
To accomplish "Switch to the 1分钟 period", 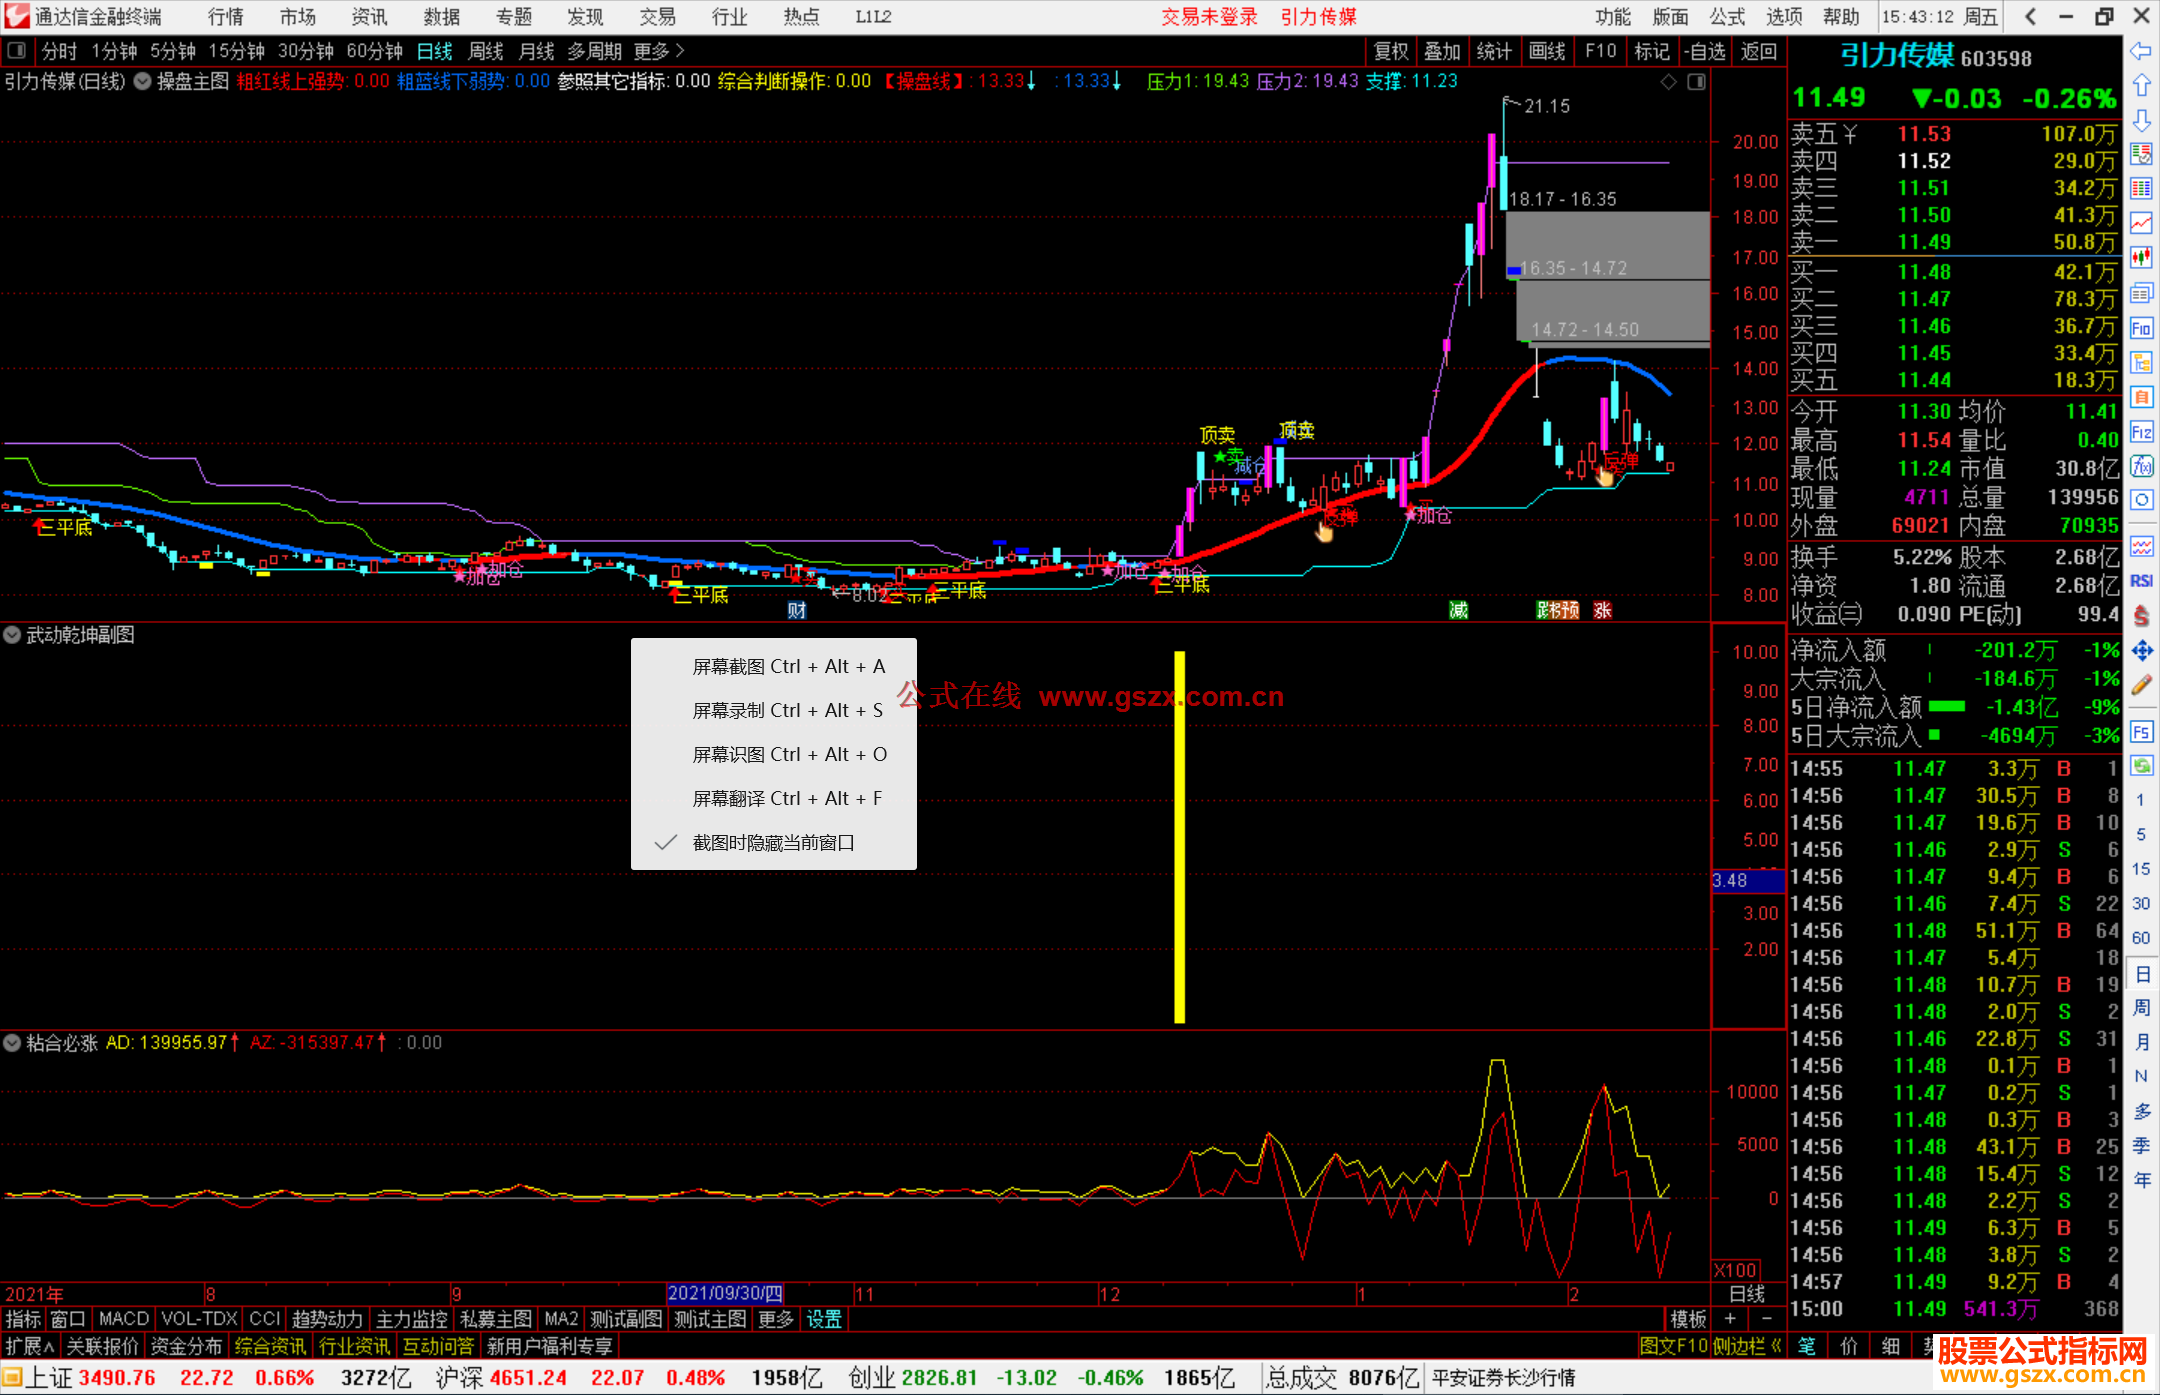I will pyautogui.click(x=113, y=51).
